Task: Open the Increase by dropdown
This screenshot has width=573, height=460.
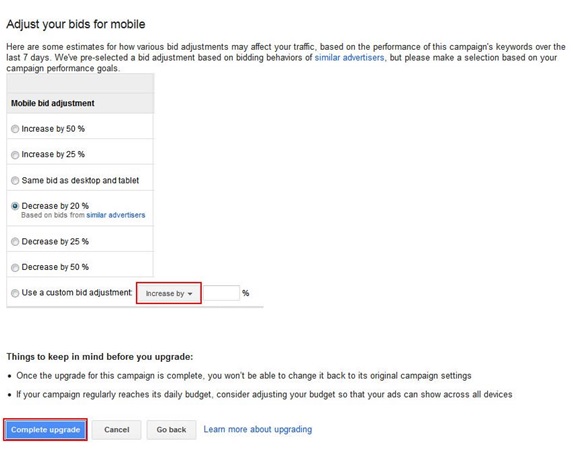Action: pyautogui.click(x=169, y=293)
